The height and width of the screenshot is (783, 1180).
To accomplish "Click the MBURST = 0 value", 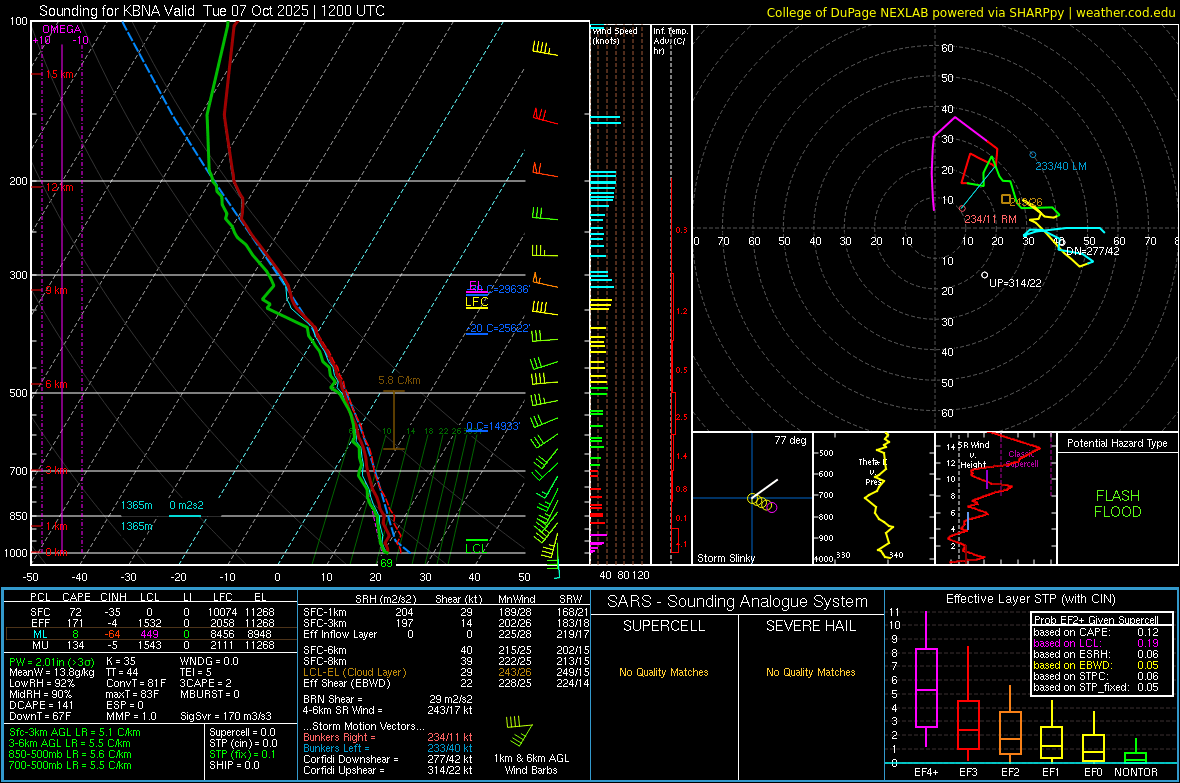I will coord(209,694).
